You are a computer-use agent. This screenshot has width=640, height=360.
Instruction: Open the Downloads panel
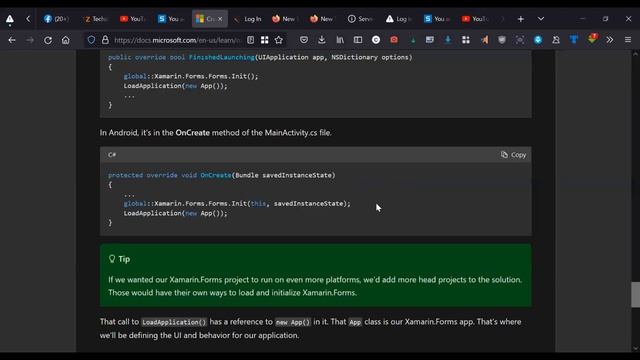click(322, 40)
